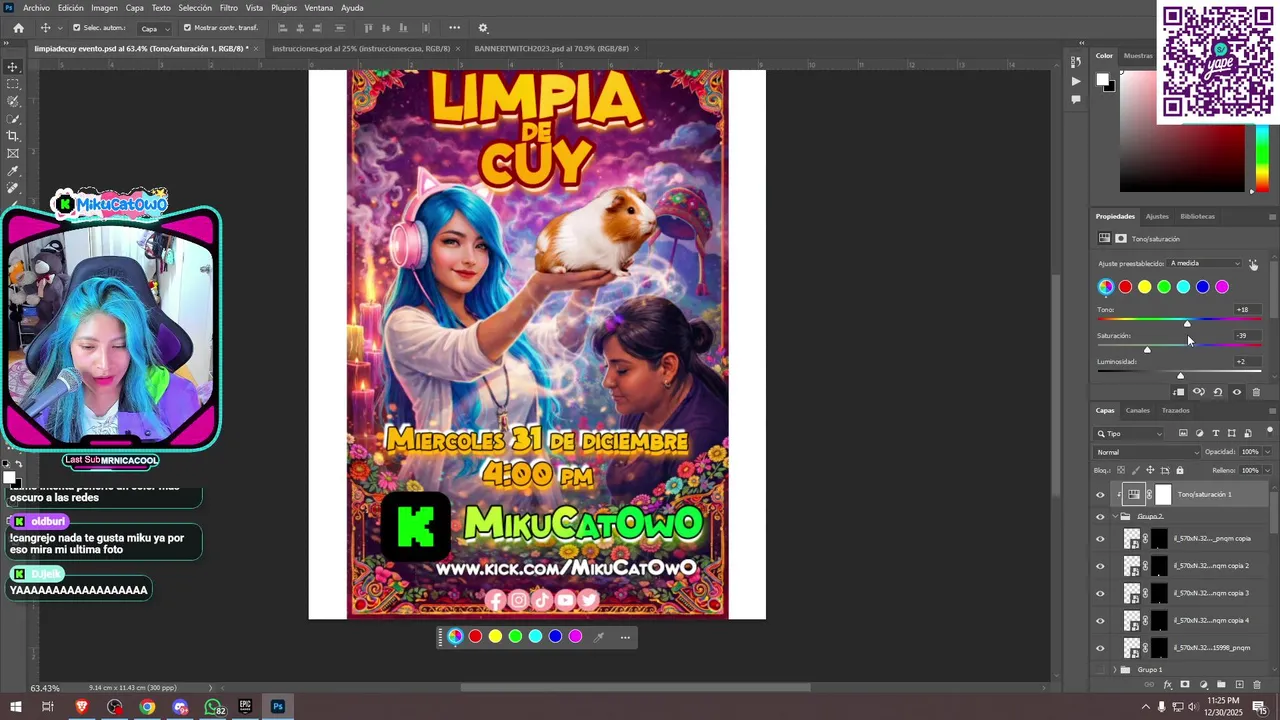Hide layer il_570xN.32...nqm copia 2
This screenshot has width=1280, height=720.
1100,566
